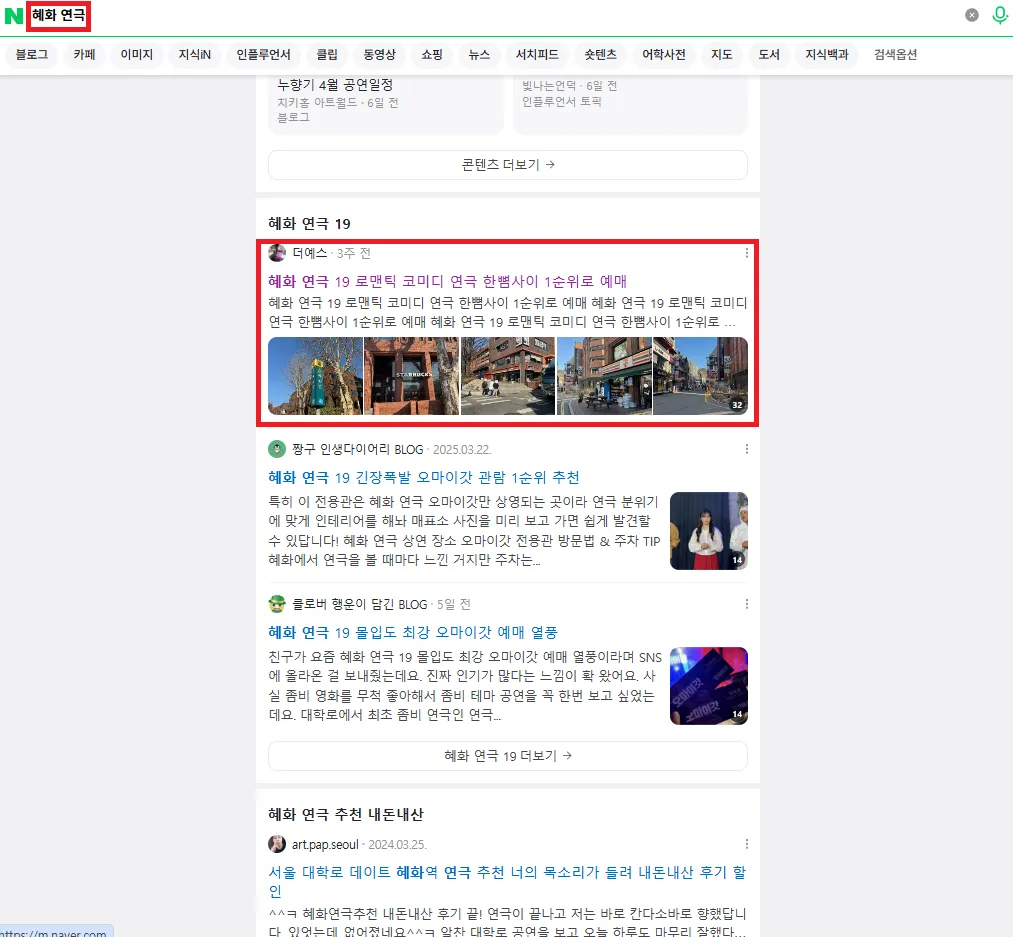Open 검색옵션 search options
This screenshot has height=937, width=1013.
[x=895, y=55]
